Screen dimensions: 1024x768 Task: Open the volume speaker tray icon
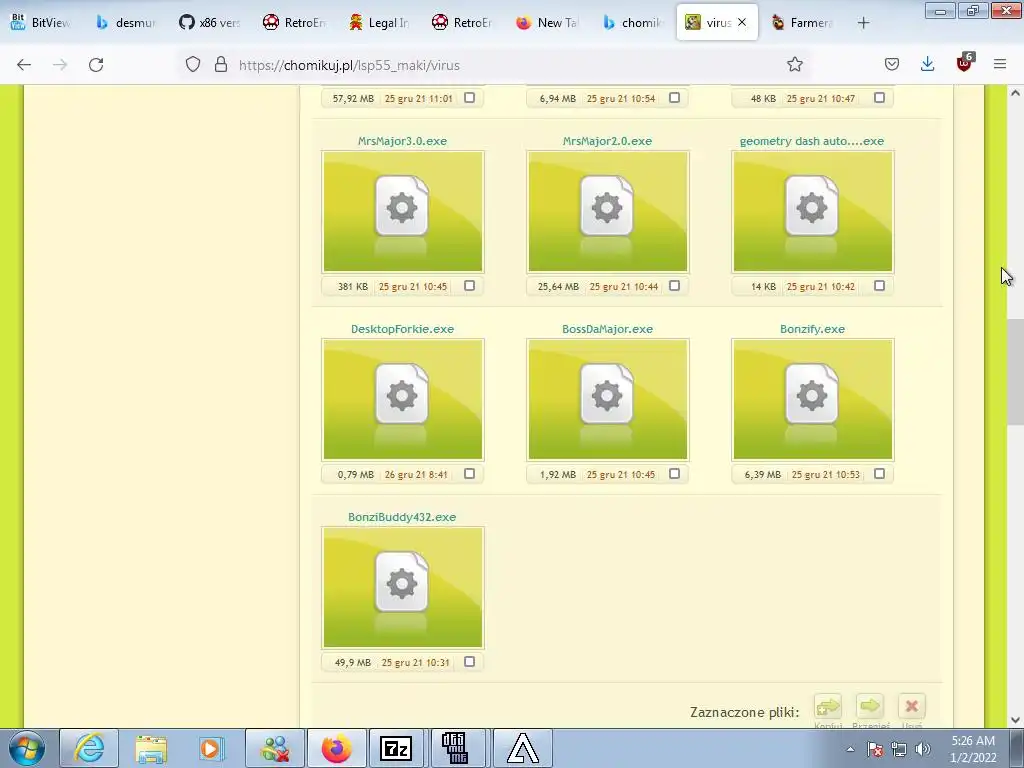923,749
